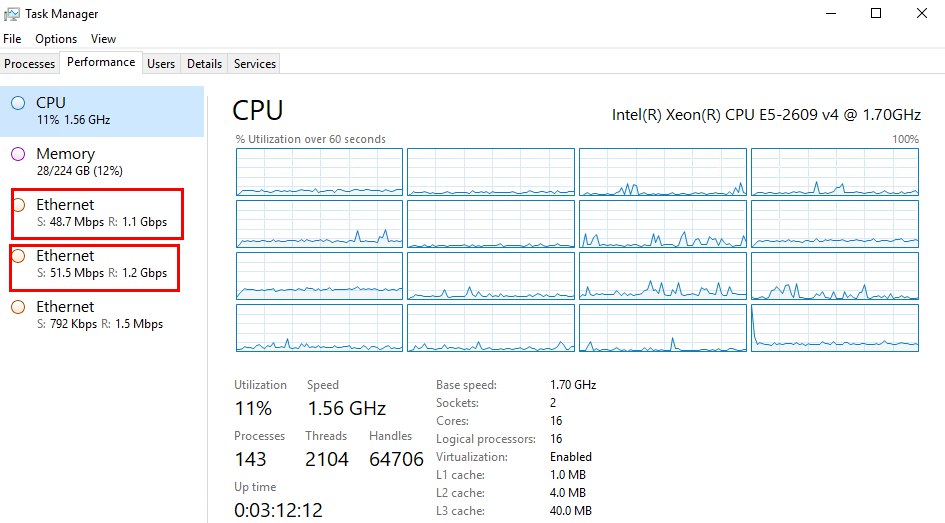Select the Memory 28/224 GB entry
Image resolution: width=945 pixels, height=523 pixels.
point(100,161)
